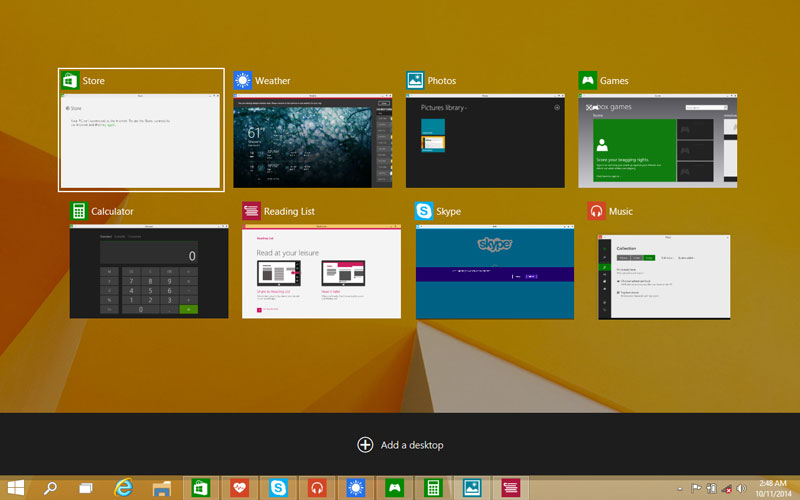Click the Skype icon above its preview
The width and height of the screenshot is (800, 500).
click(x=424, y=211)
